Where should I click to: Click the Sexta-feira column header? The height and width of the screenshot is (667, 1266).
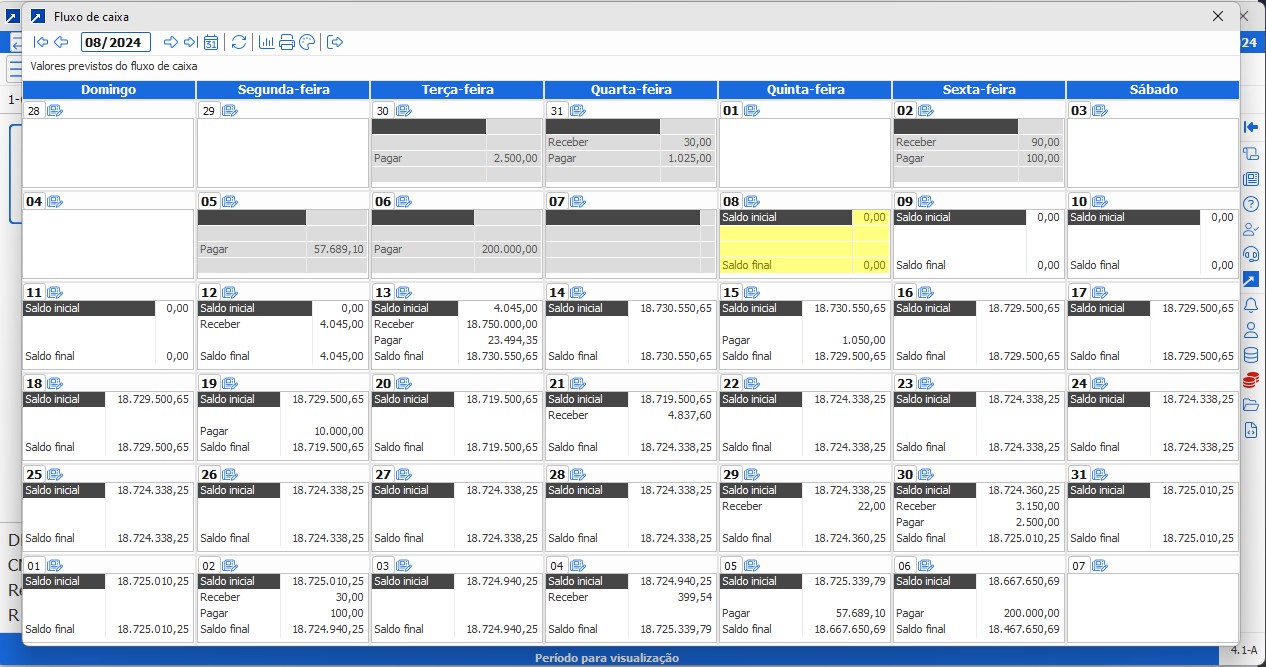coord(979,89)
